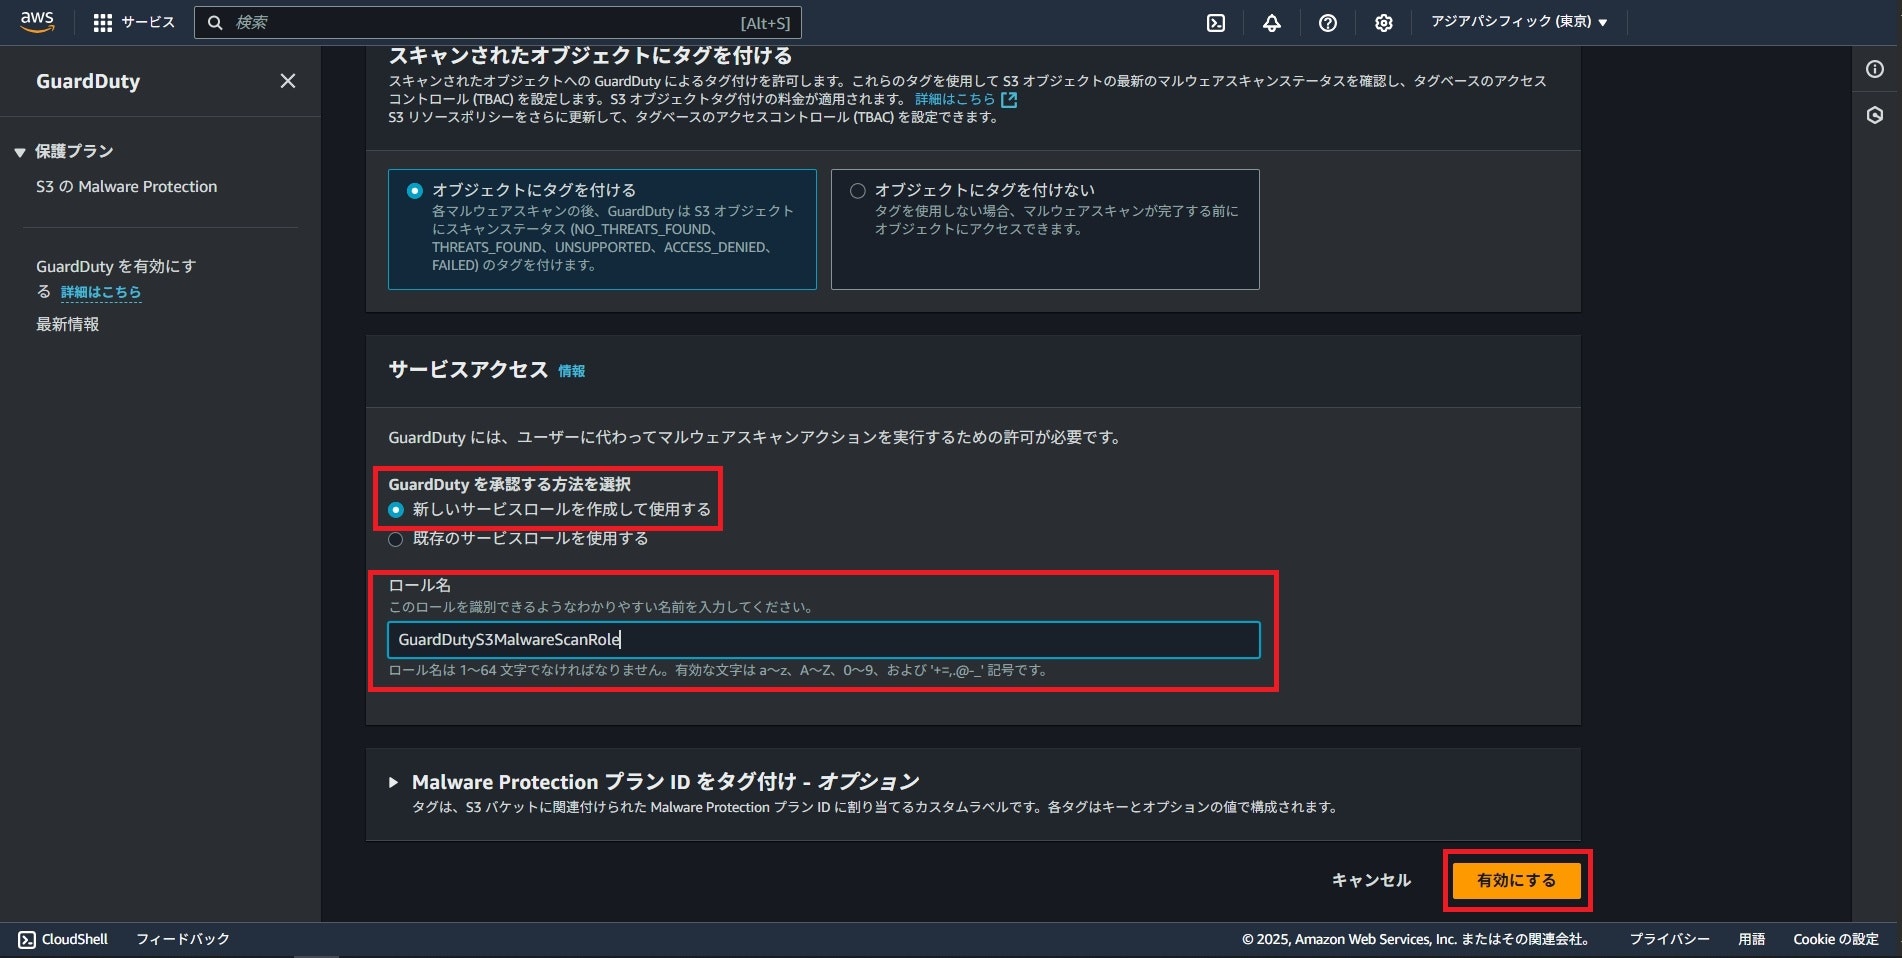Collapse the 保護プラン section
Image resolution: width=1902 pixels, height=958 pixels.
pyautogui.click(x=18, y=151)
